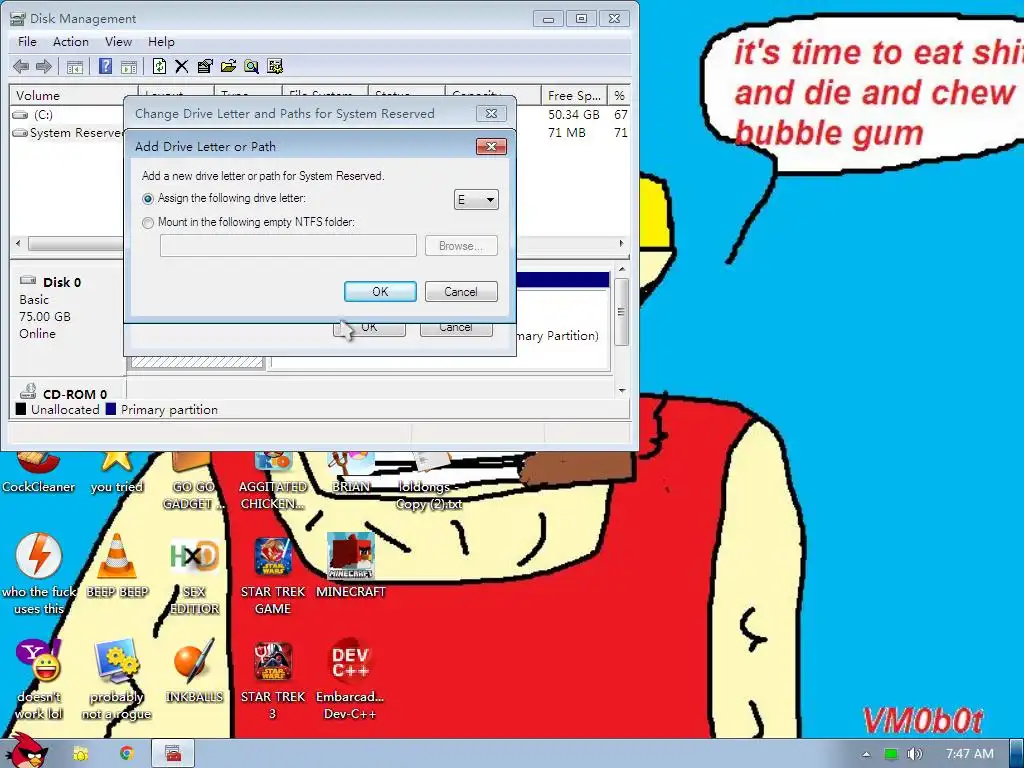The image size is (1024, 768).
Task: Show hidden tray icons arrow
Action: point(867,754)
